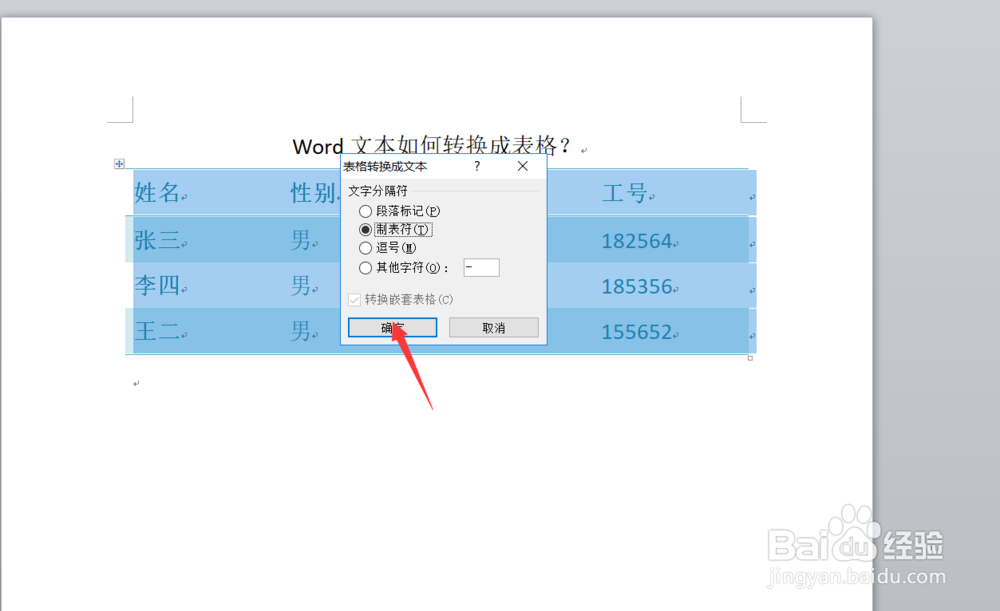
Task: Toggle the 转换嵌套表格 checkbox
Action: pos(354,297)
